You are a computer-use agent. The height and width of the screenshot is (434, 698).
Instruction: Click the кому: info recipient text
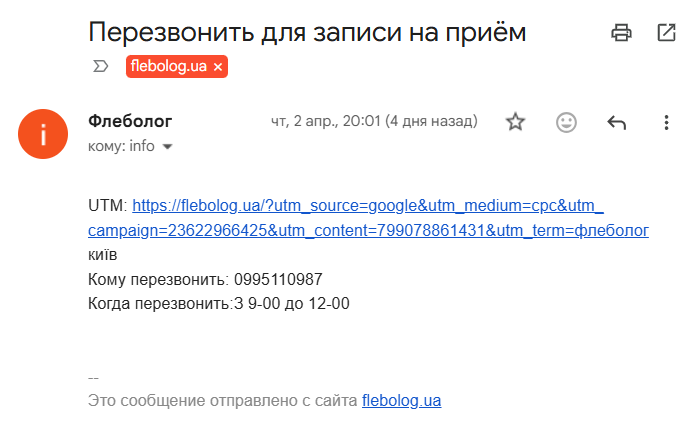(x=121, y=146)
